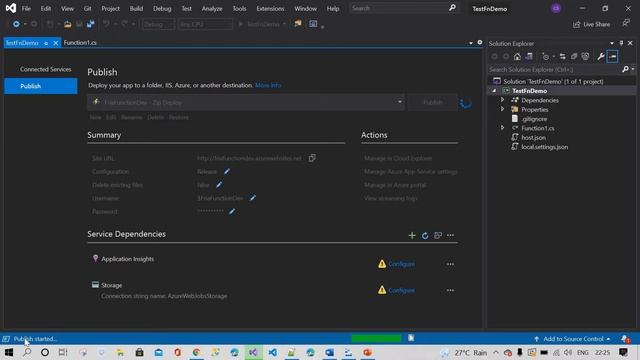Toggle Preview Selected Items in Solution Explorer
Image resolution: width=640 pixels, height=360 pixels.
pos(612,56)
